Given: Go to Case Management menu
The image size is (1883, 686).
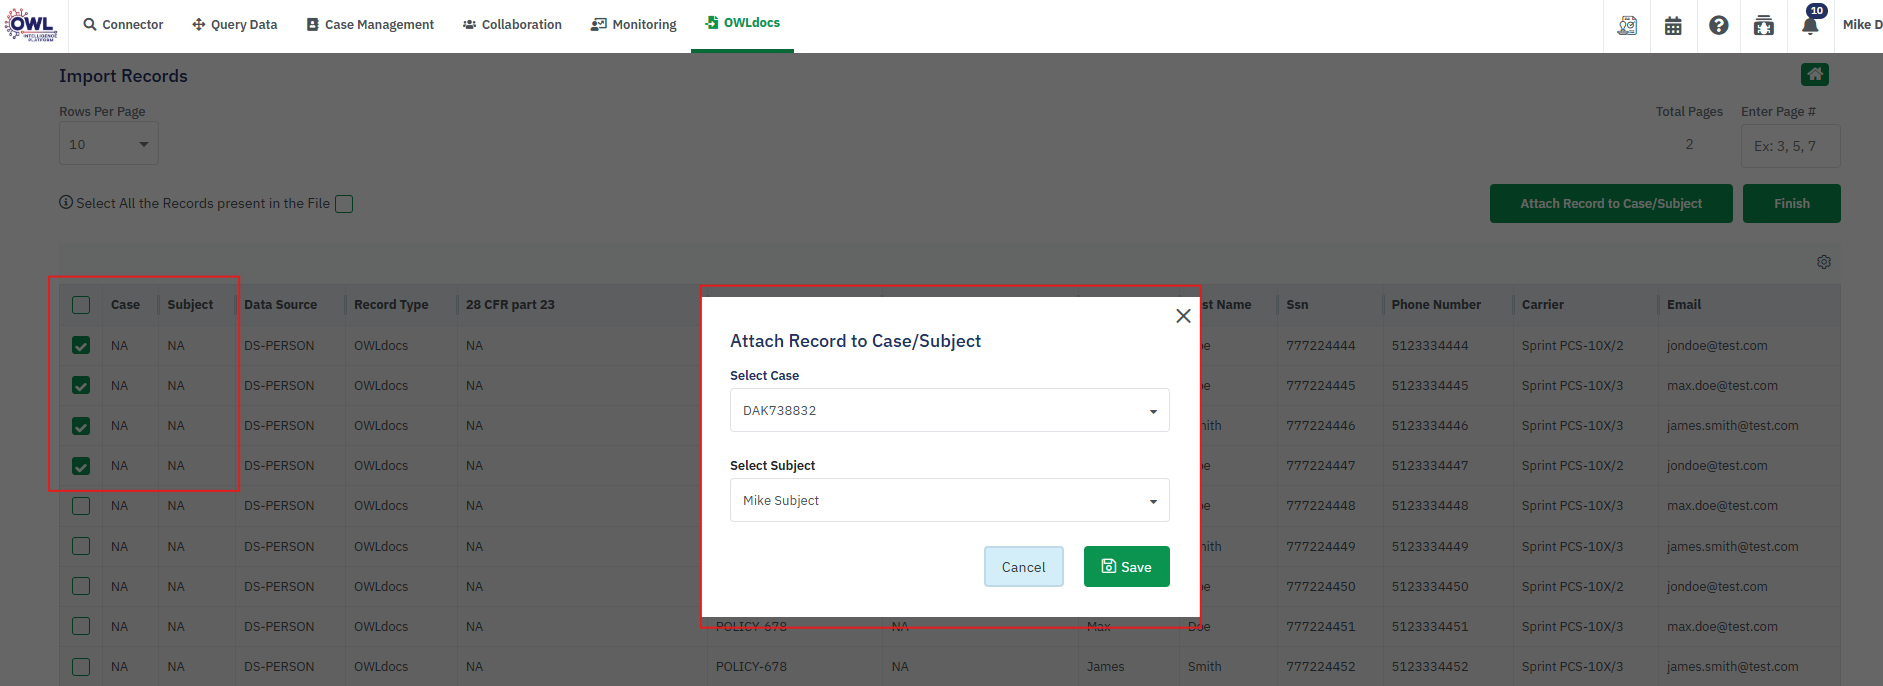Looking at the screenshot, I should [x=369, y=24].
